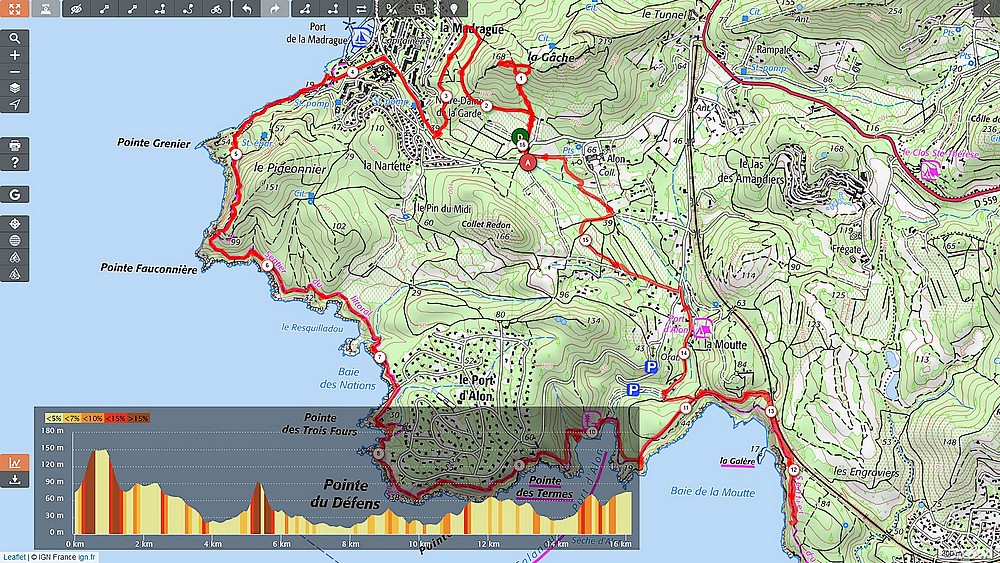
Task: Click route waypoint 12 near la Galère
Action: point(793,470)
